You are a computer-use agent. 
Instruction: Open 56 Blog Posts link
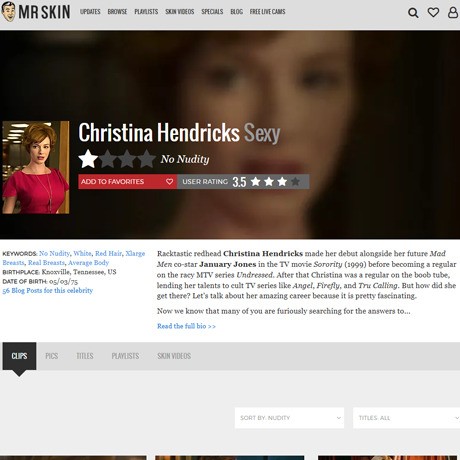[x=48, y=290]
